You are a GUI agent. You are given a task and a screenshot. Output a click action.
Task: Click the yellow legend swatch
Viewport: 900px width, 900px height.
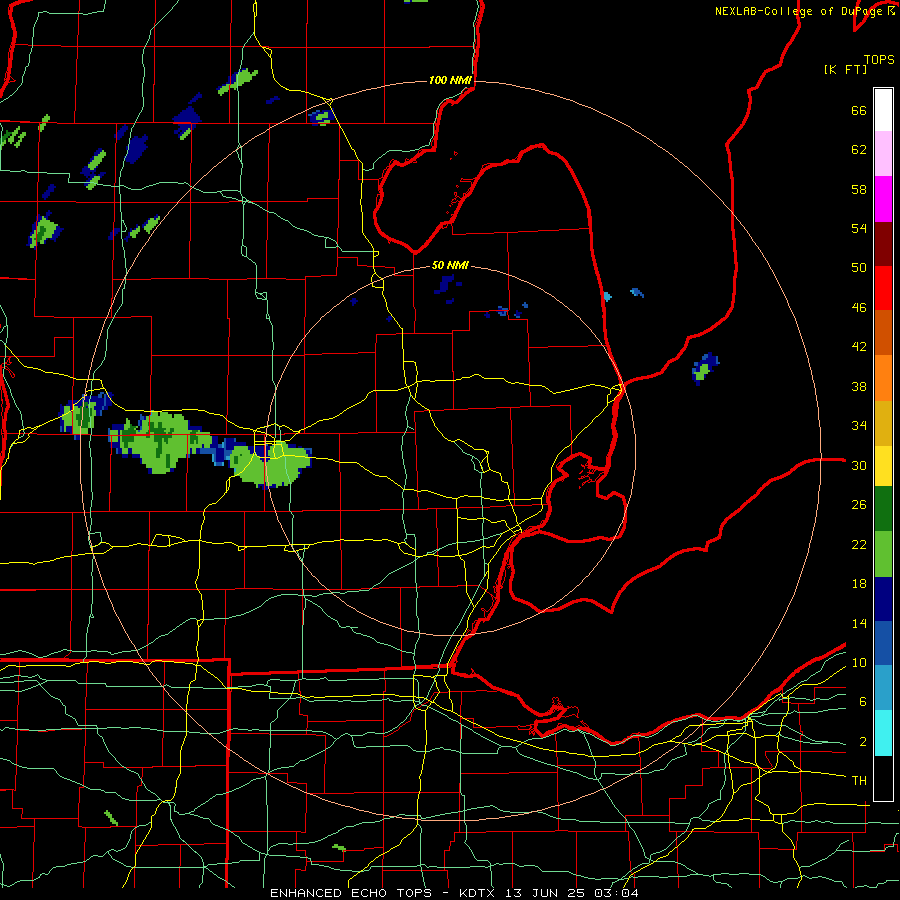click(883, 466)
